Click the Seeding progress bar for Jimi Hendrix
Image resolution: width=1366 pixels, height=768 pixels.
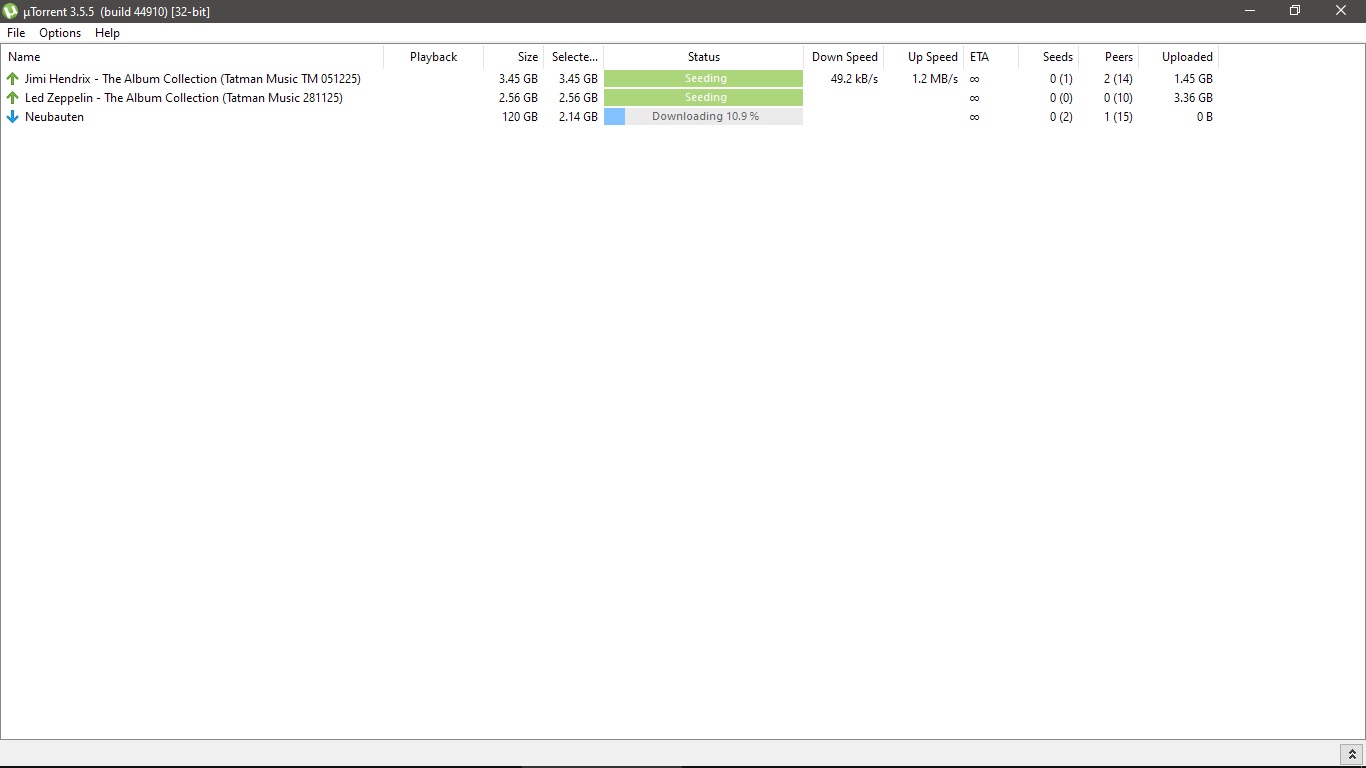[703, 78]
